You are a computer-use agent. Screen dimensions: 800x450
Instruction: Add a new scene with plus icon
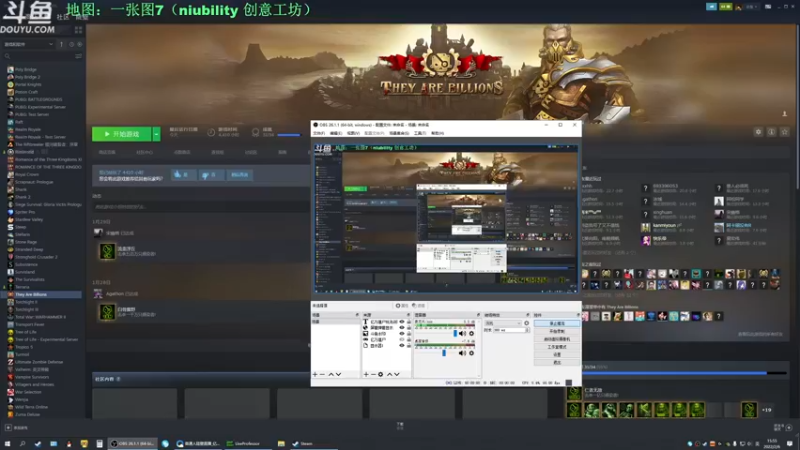pos(315,374)
